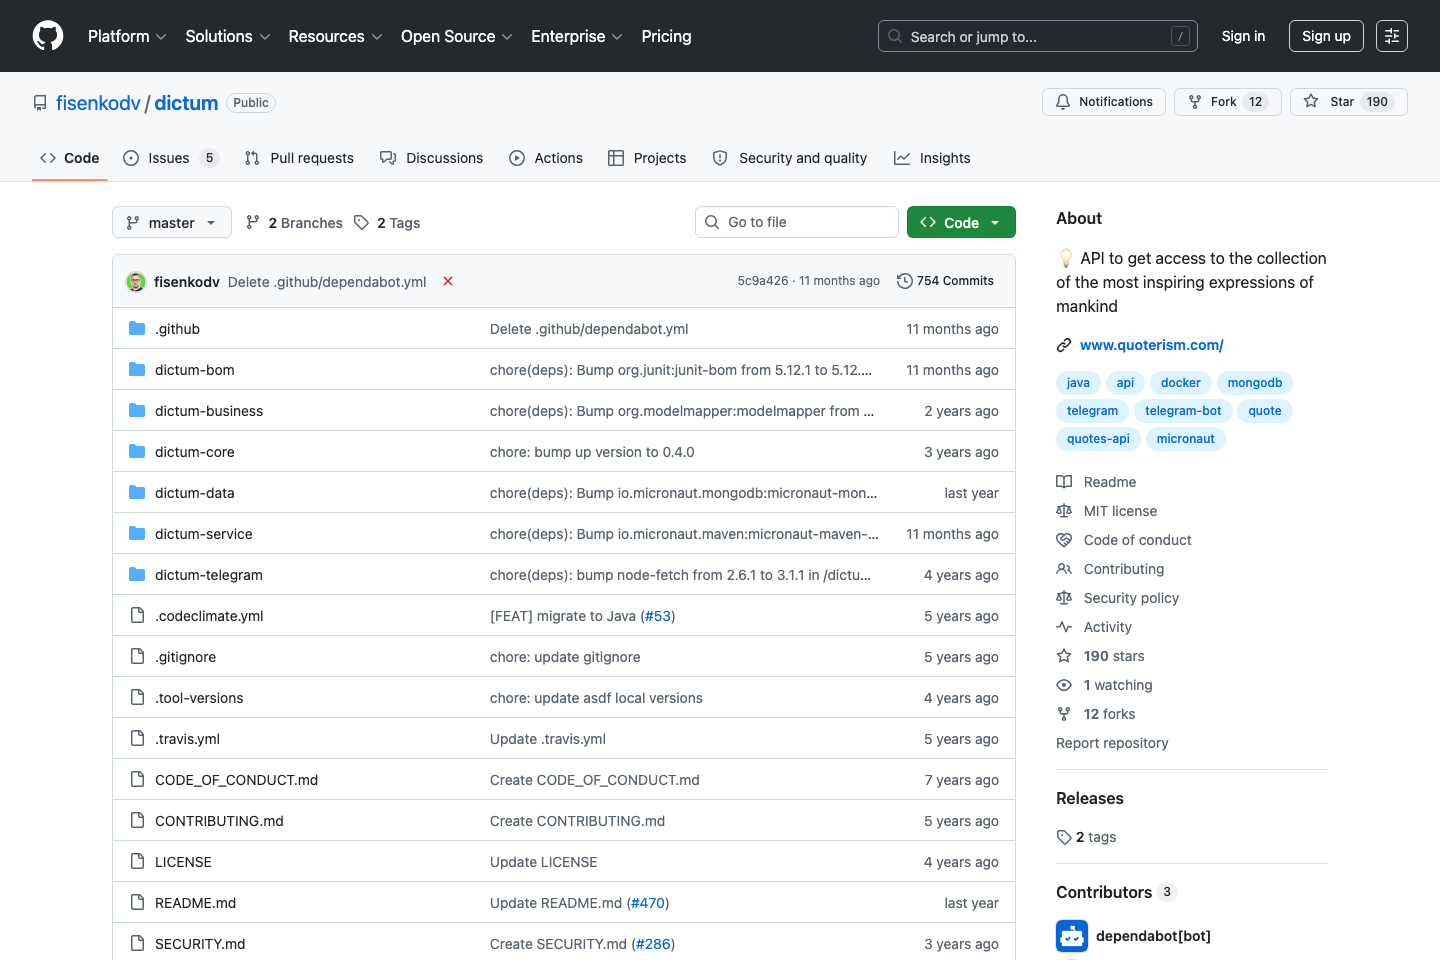Image resolution: width=1440 pixels, height=960 pixels.
Task: Click the GitHub logo icon
Action: pos(48,36)
